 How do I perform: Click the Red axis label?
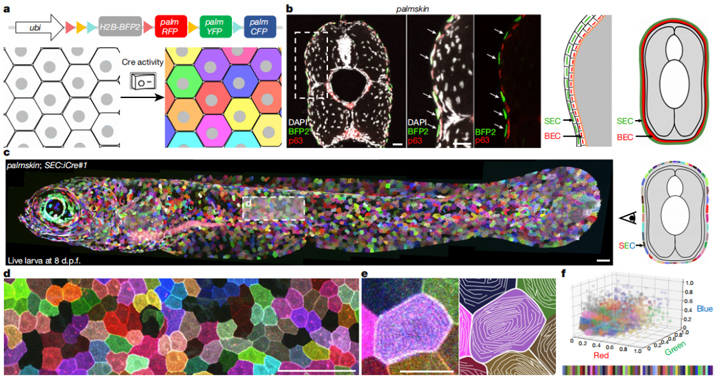click(x=601, y=355)
